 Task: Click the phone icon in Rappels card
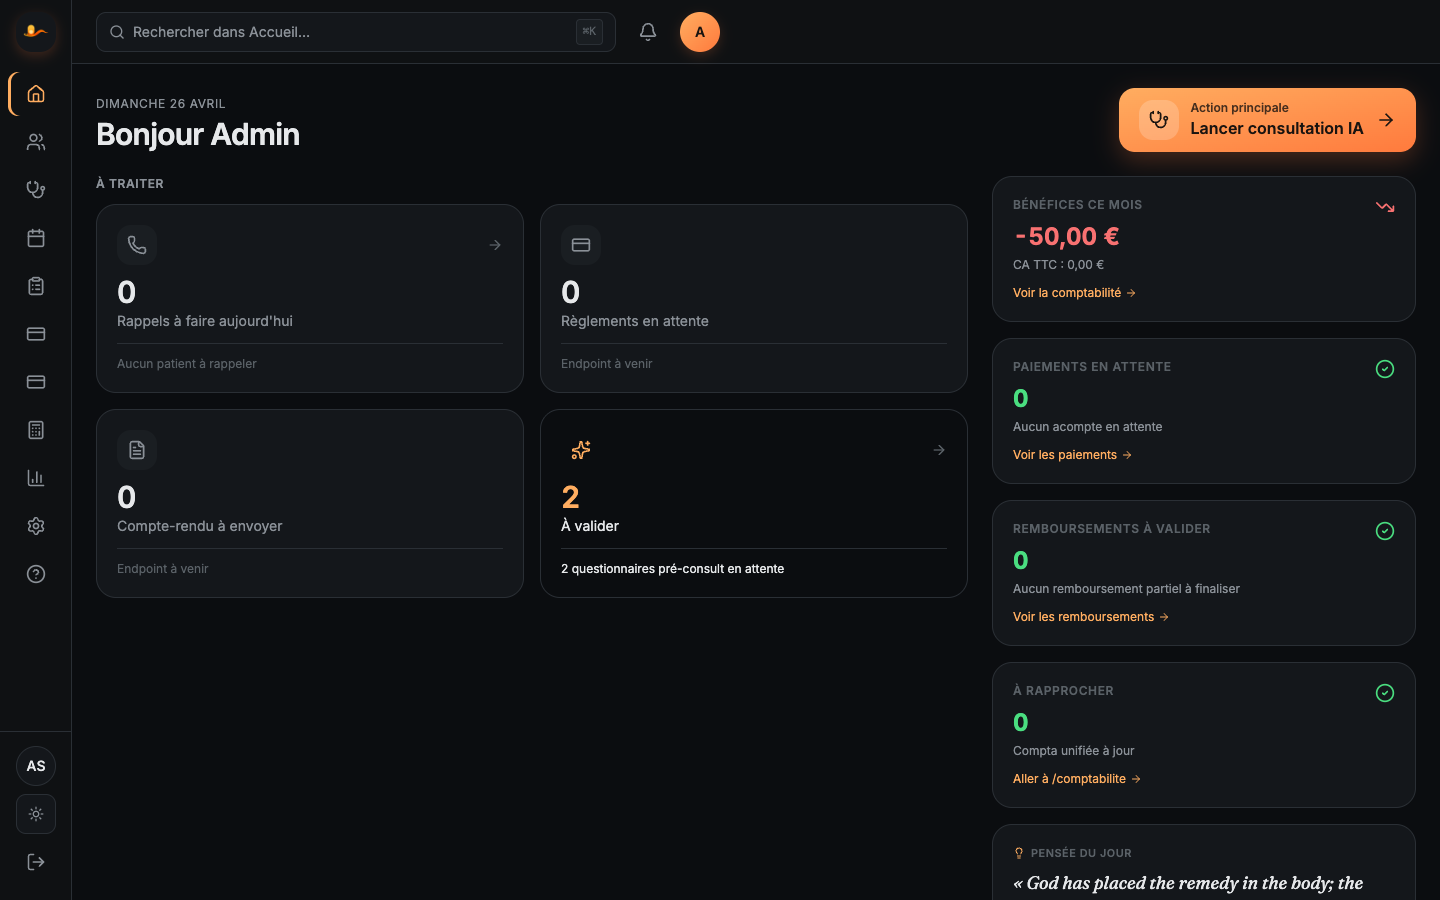(137, 245)
